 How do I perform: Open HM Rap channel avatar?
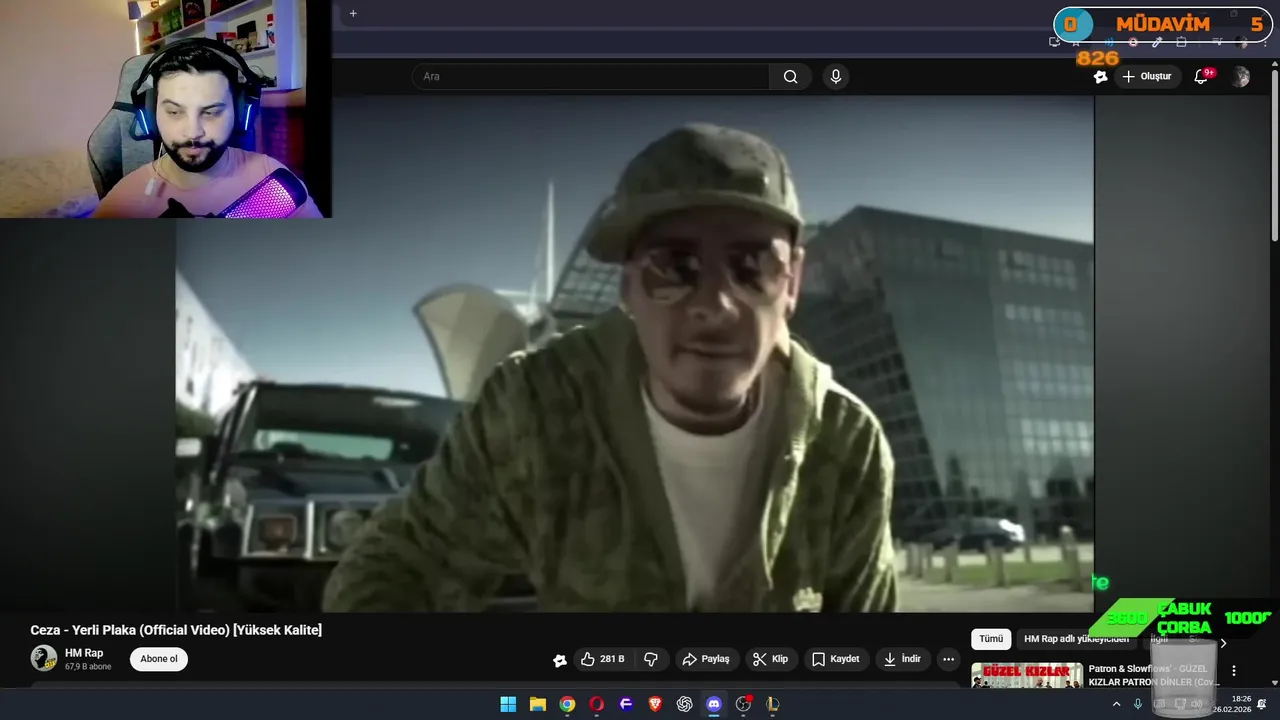[x=44, y=658]
